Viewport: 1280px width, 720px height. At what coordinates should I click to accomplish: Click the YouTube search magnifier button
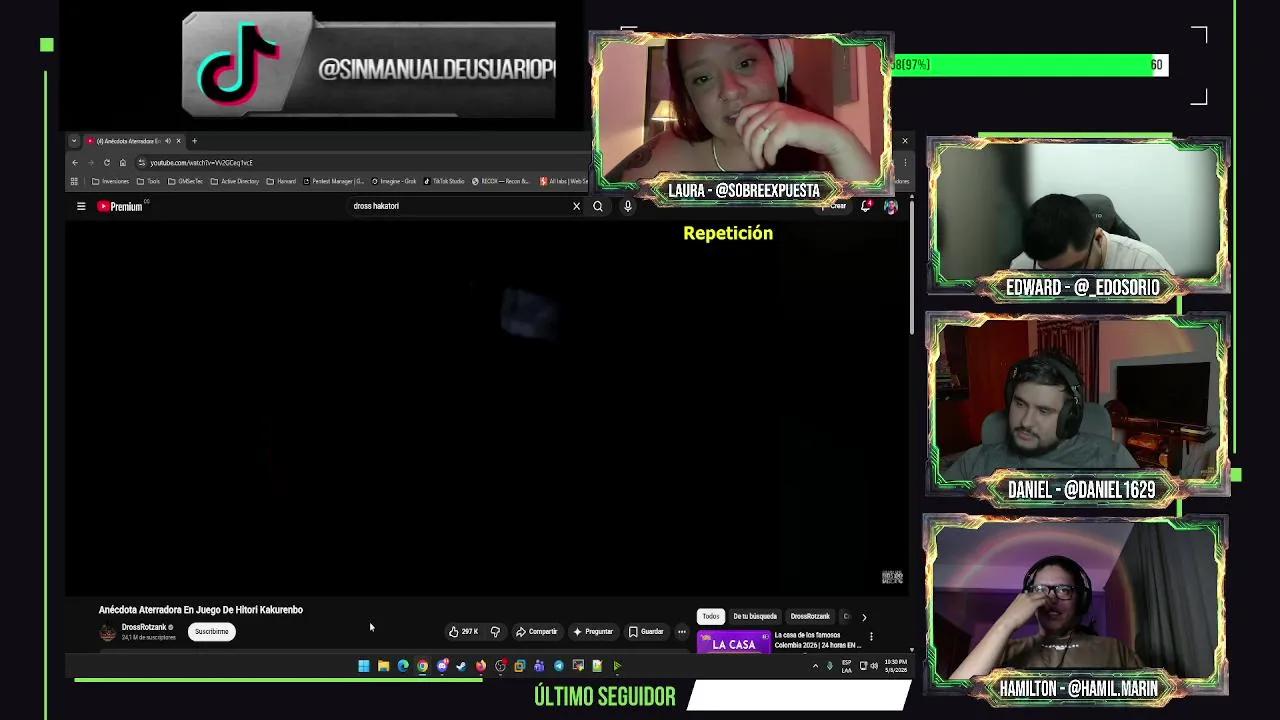[598, 206]
